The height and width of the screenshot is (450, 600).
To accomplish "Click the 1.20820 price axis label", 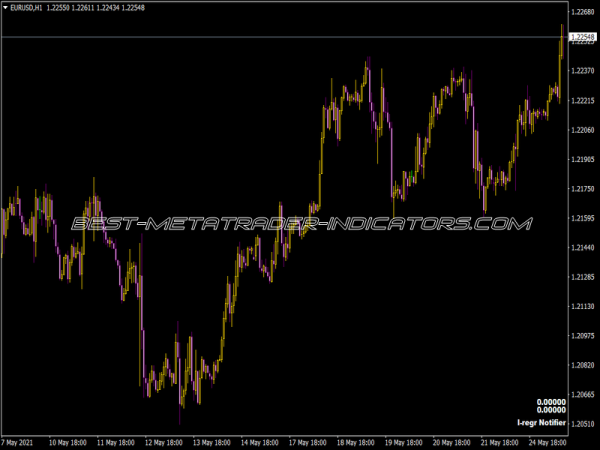I will [582, 365].
